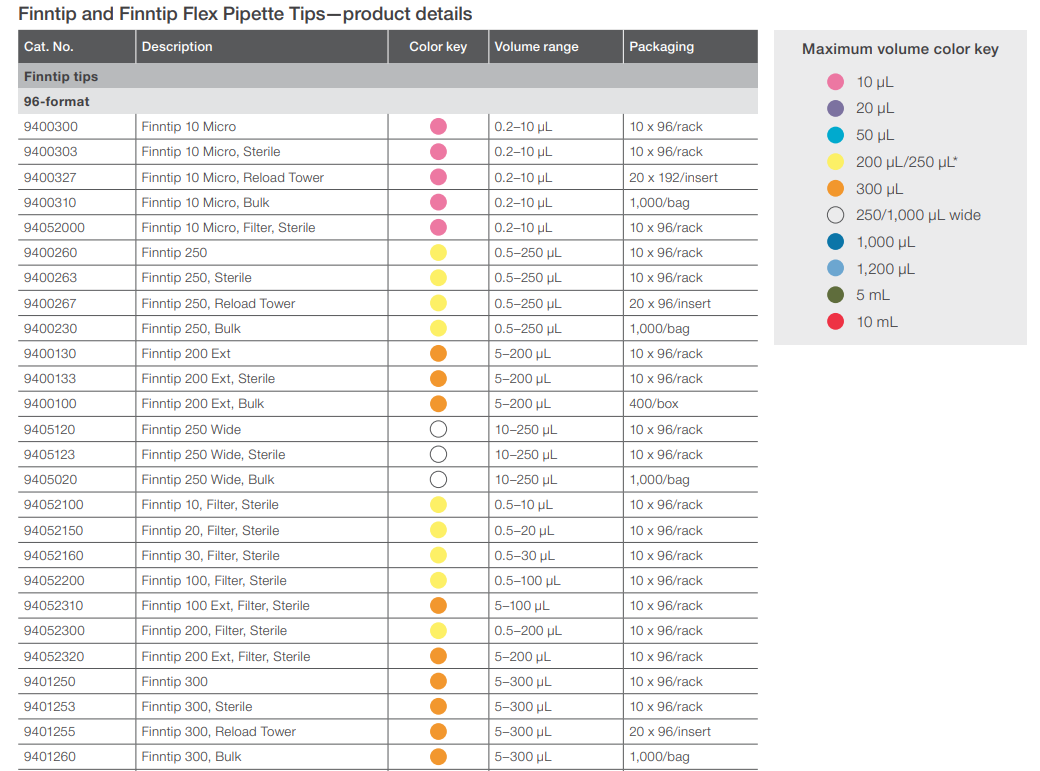1040x771 pixels.
Task: Click the light blue 1,200 µL legend swatch
Action: (835, 268)
